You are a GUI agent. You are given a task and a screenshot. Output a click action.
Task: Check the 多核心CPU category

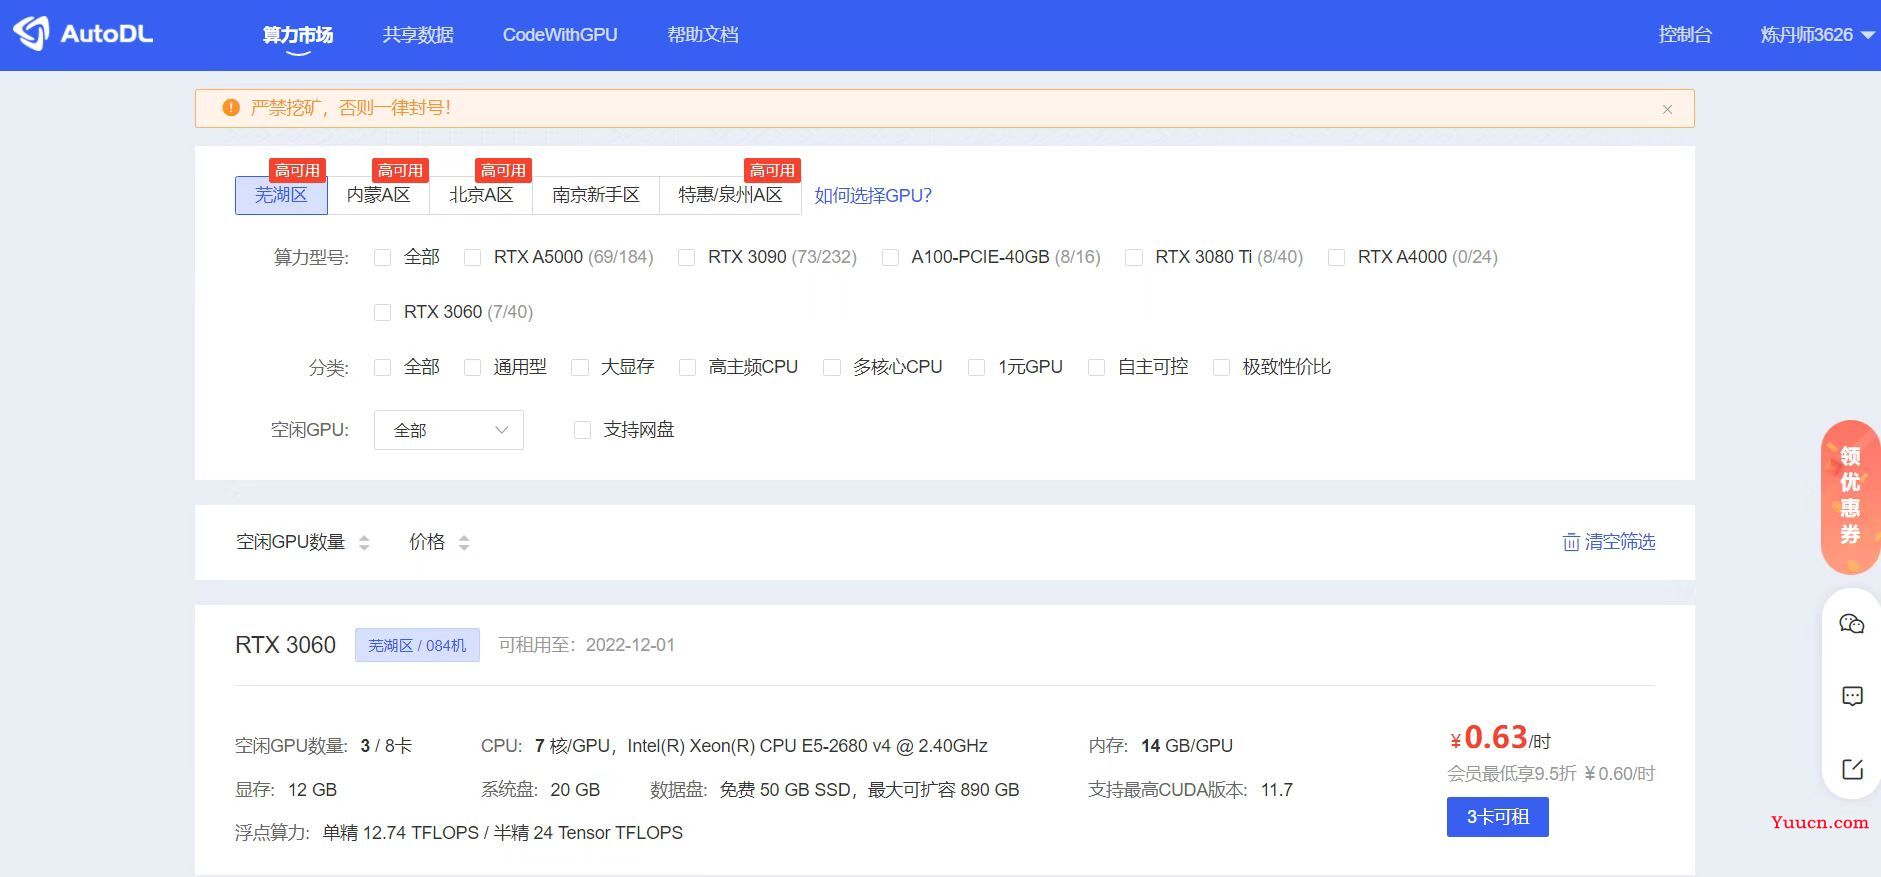tap(832, 367)
